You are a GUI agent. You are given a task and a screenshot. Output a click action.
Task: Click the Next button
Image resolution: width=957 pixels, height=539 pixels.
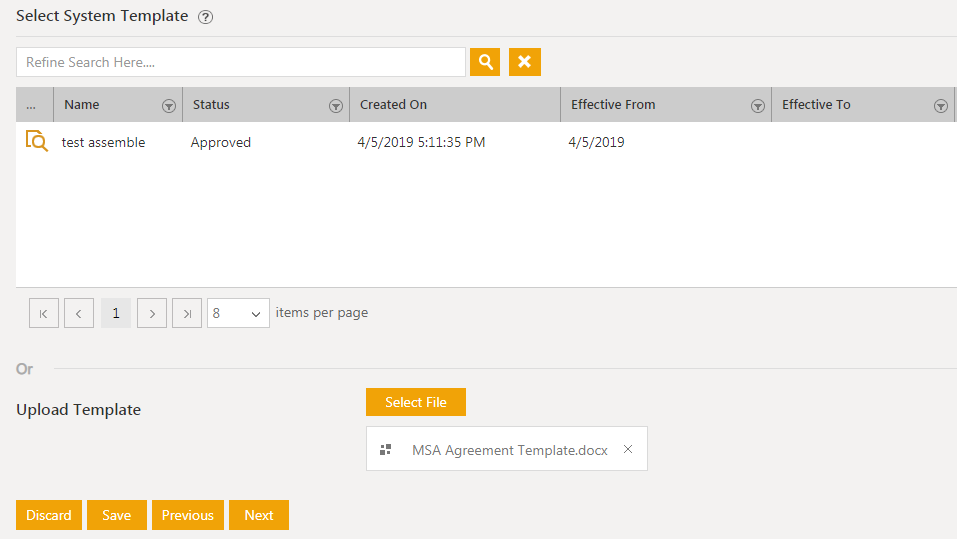point(259,515)
